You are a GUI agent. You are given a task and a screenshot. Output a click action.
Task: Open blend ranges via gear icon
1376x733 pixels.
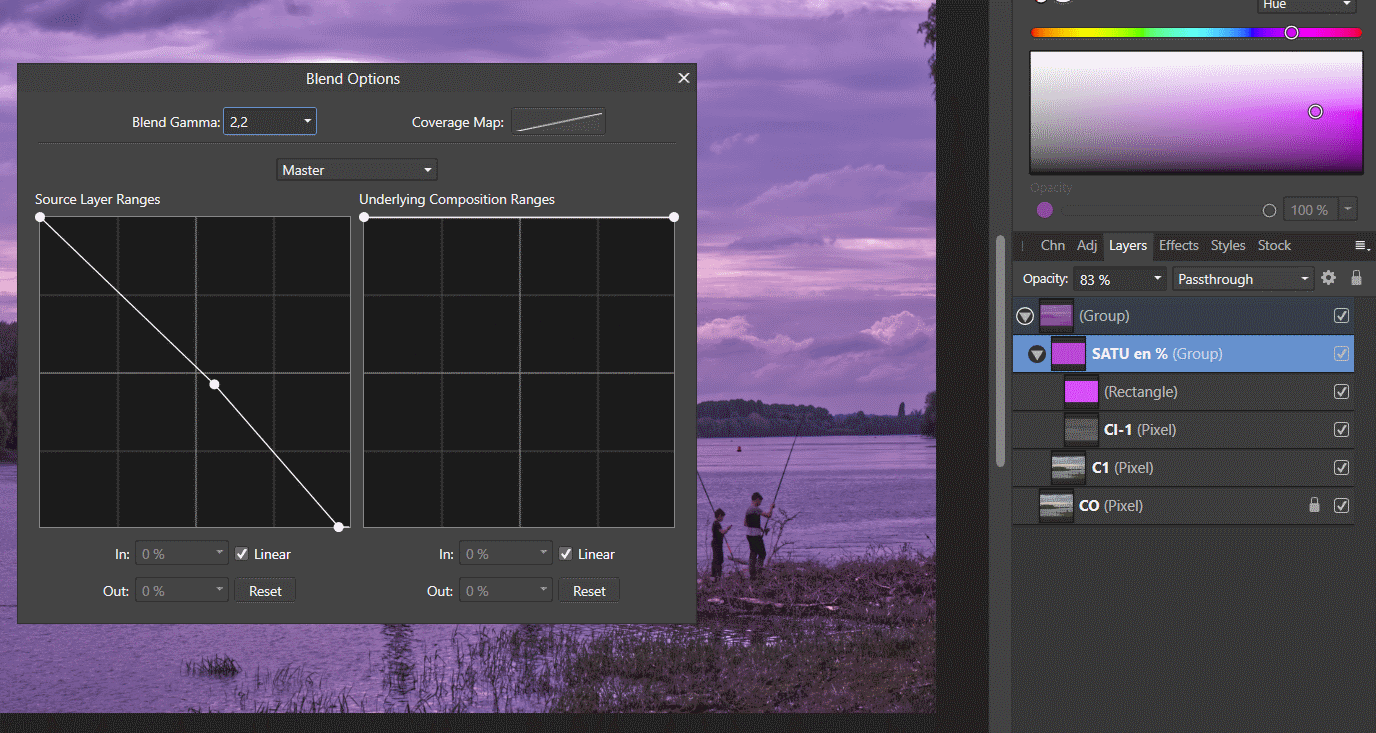tap(1328, 278)
